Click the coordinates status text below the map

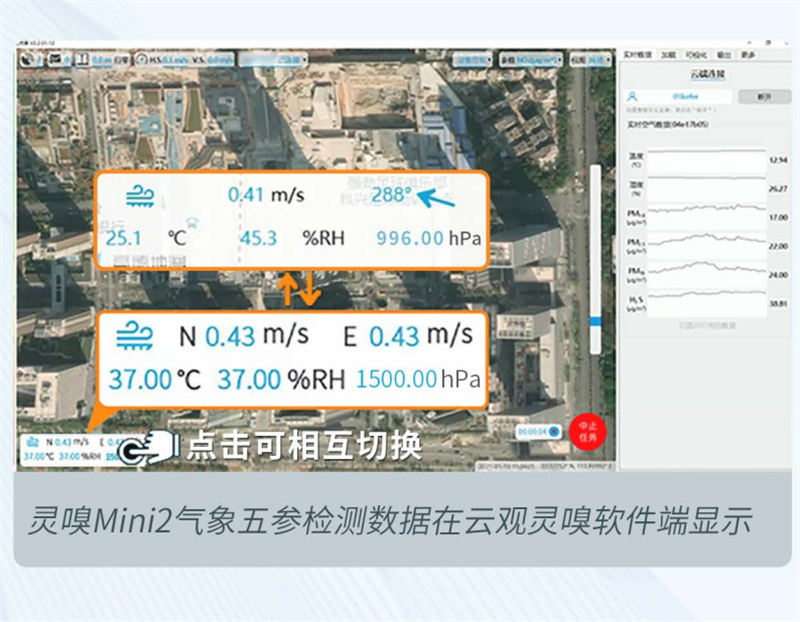[x=543, y=466]
